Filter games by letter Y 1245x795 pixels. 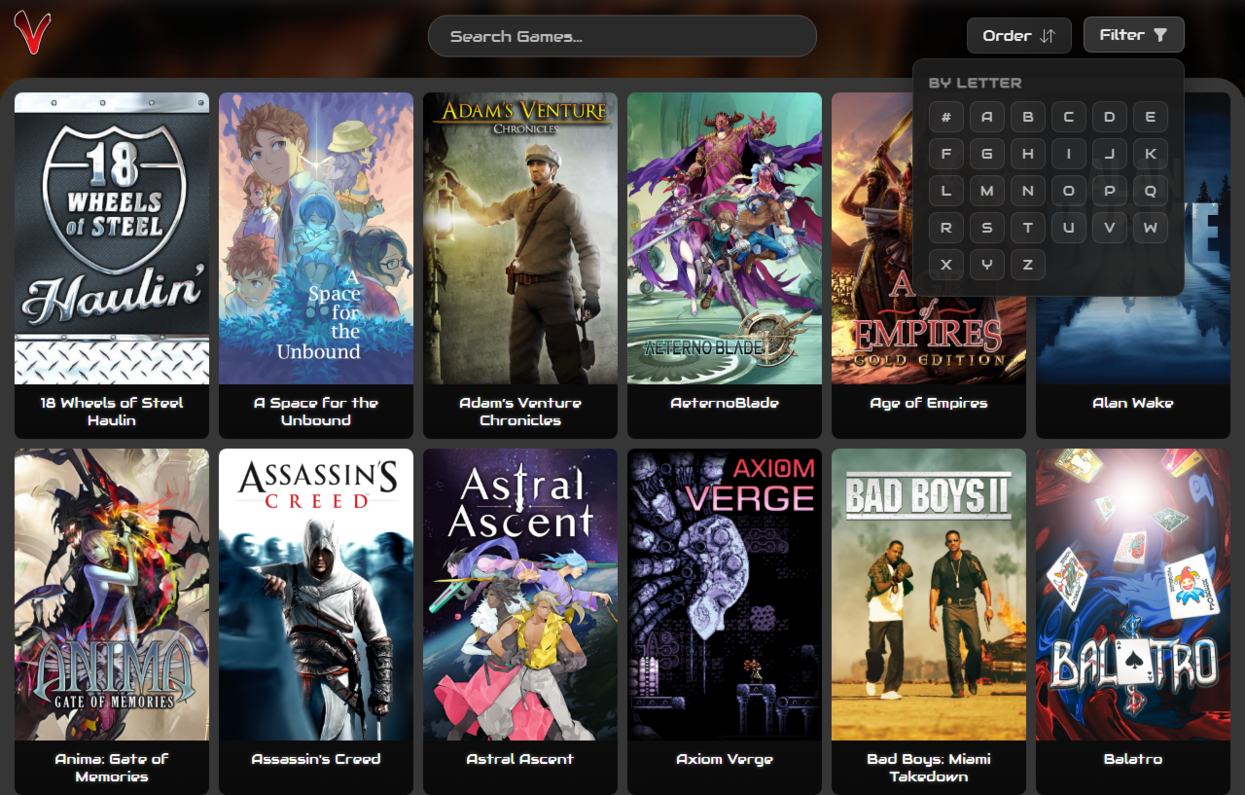pos(987,265)
